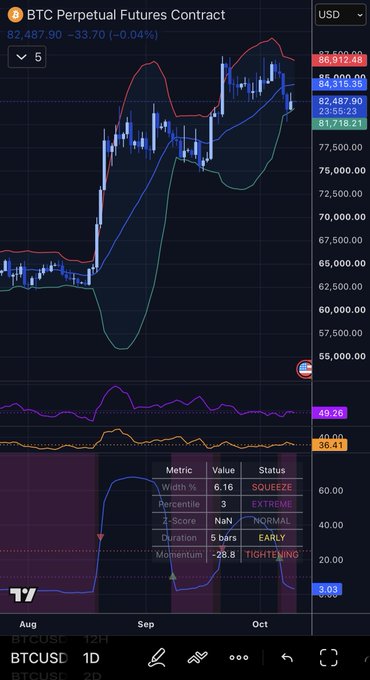Viewport: 370px width, 680px height.
Task: Tap the Sep label on time axis
Action: tap(146, 624)
